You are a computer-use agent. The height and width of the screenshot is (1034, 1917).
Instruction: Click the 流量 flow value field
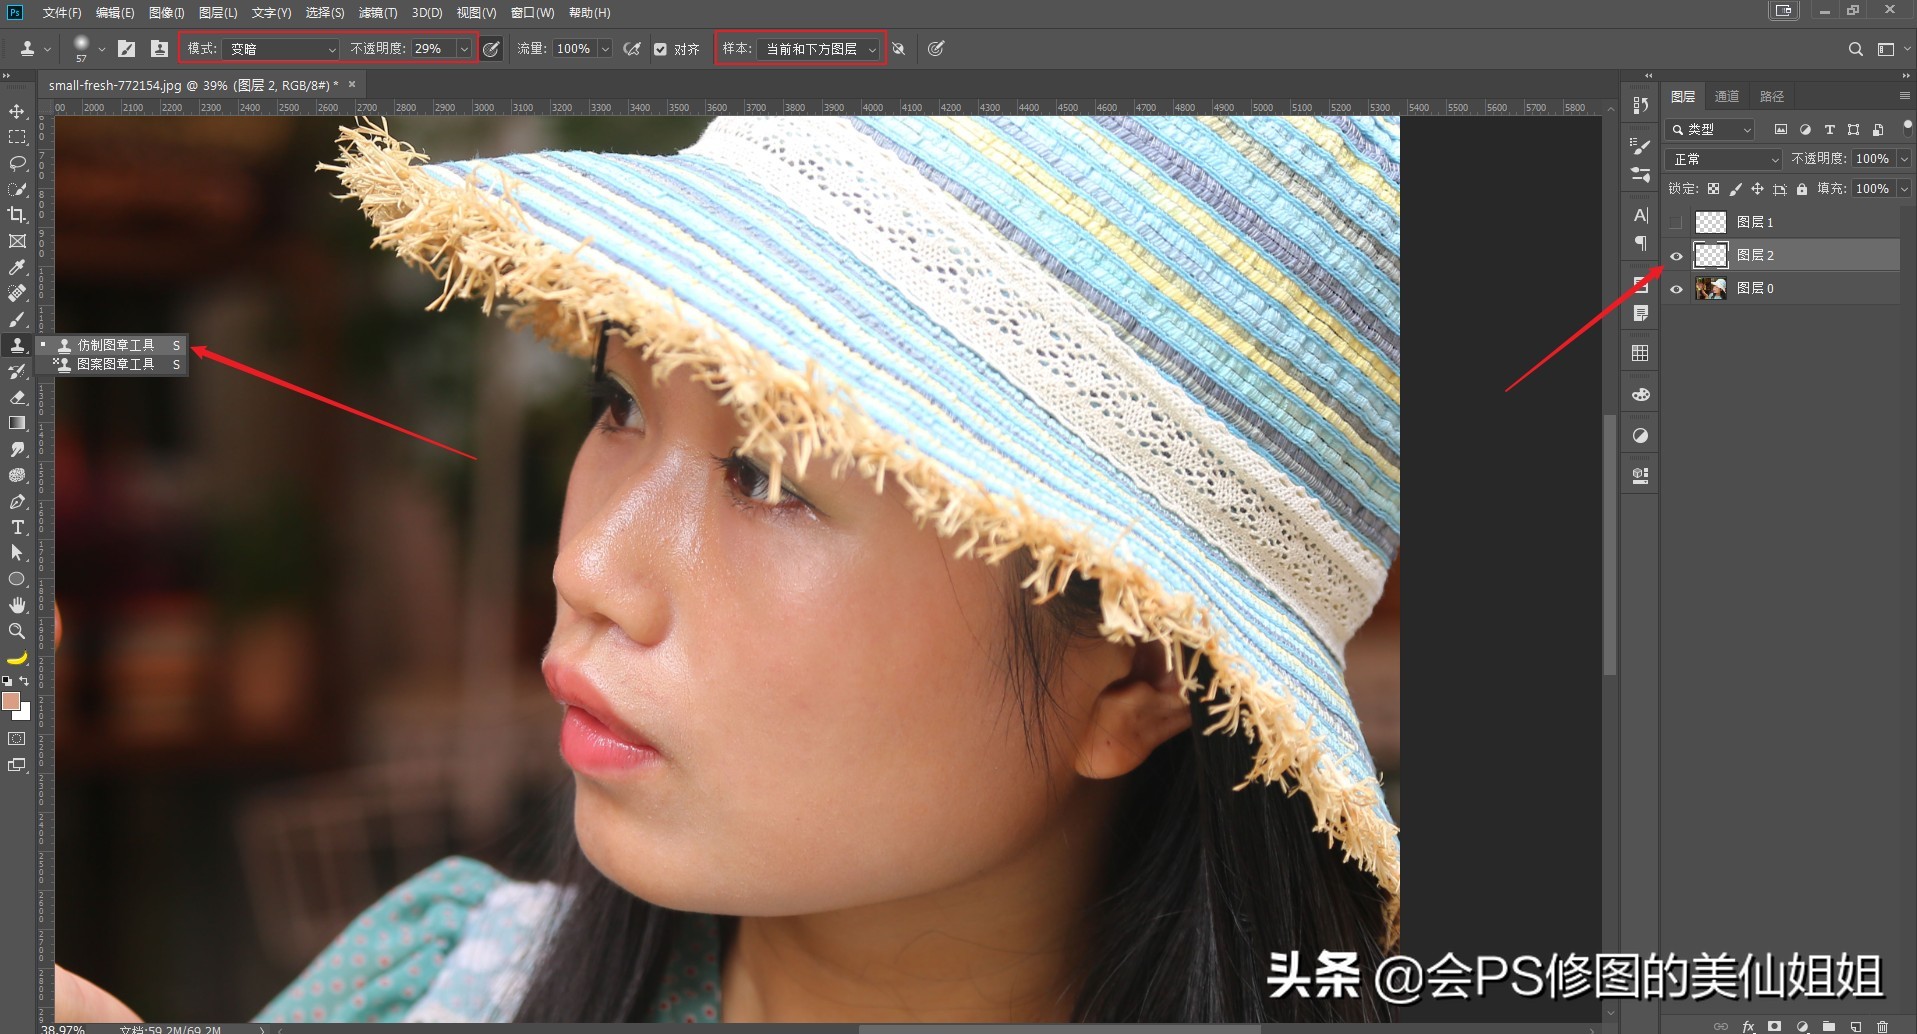(x=574, y=49)
